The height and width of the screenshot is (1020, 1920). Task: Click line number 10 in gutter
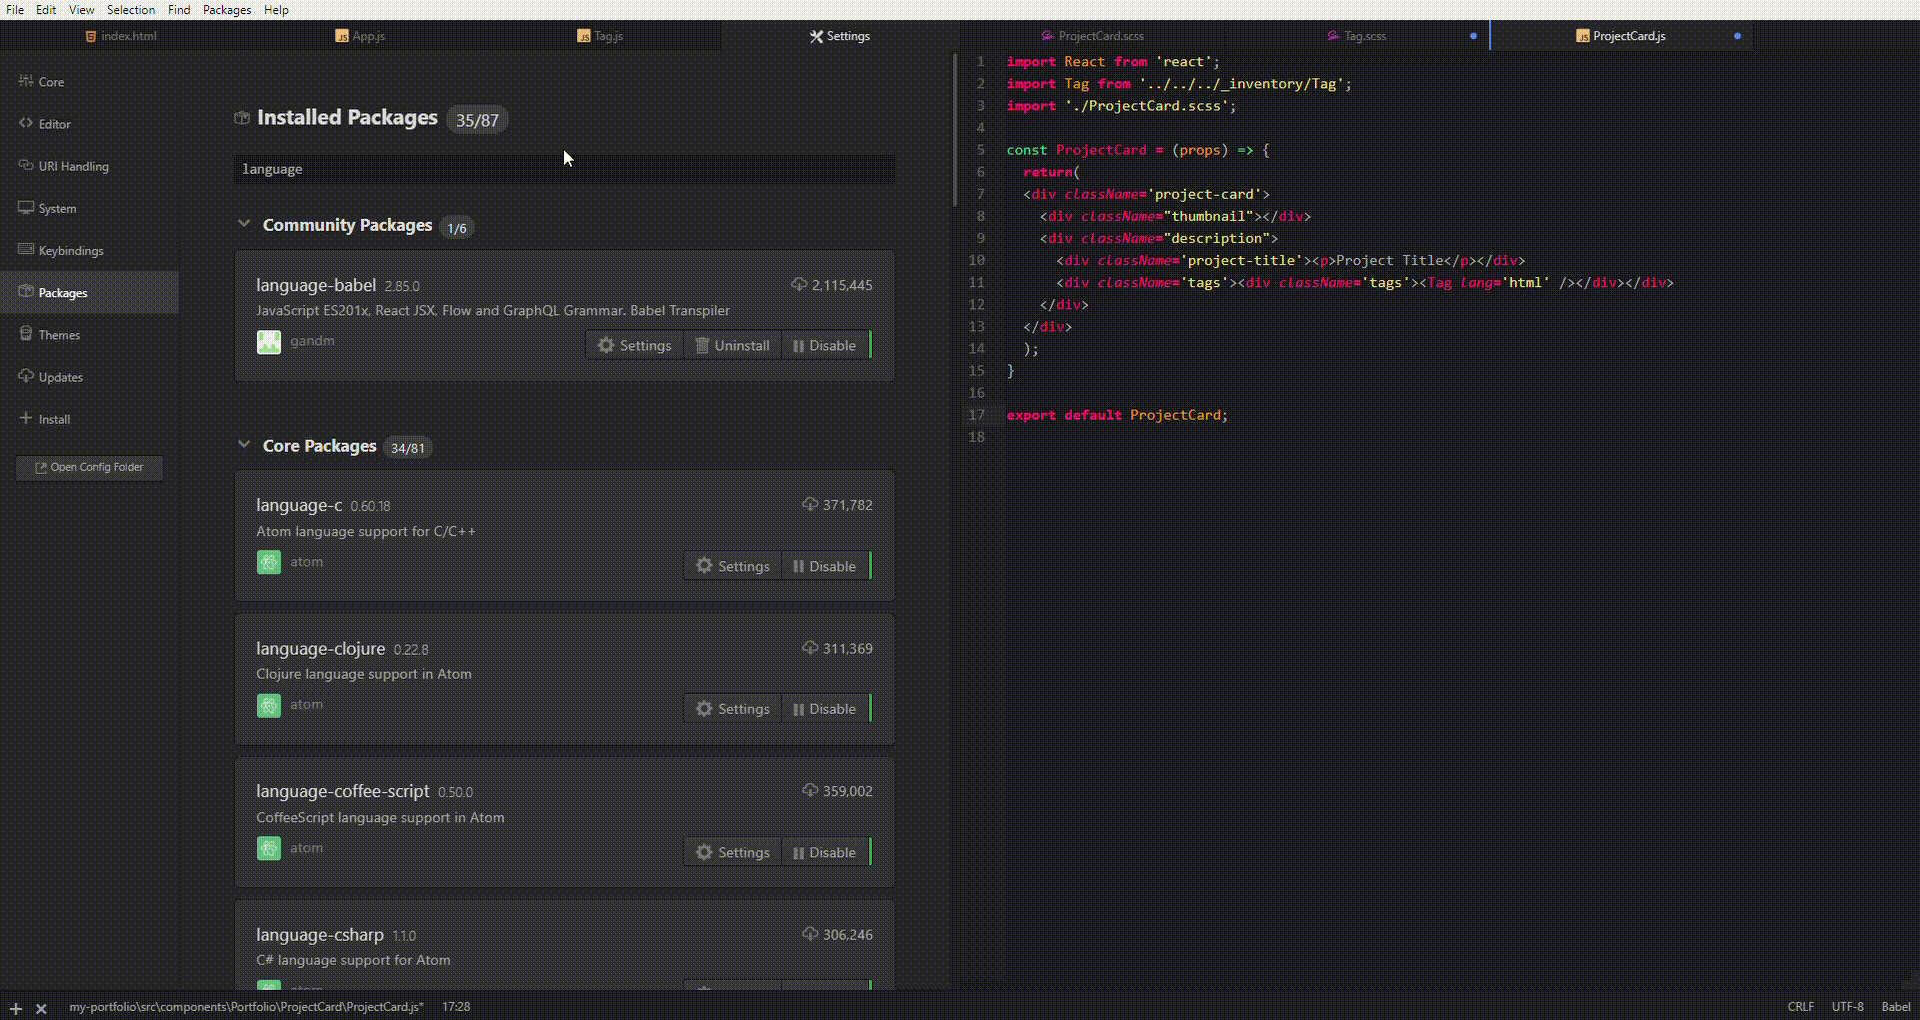pyautogui.click(x=977, y=260)
